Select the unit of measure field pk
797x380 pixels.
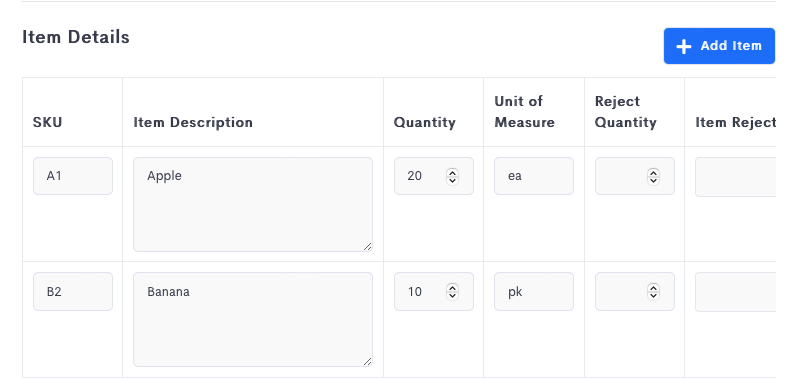point(534,292)
